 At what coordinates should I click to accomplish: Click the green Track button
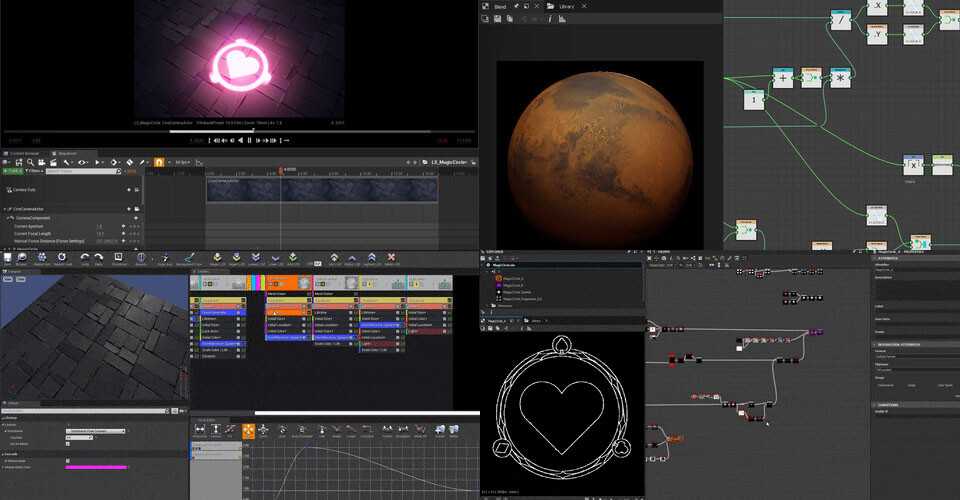[13, 171]
